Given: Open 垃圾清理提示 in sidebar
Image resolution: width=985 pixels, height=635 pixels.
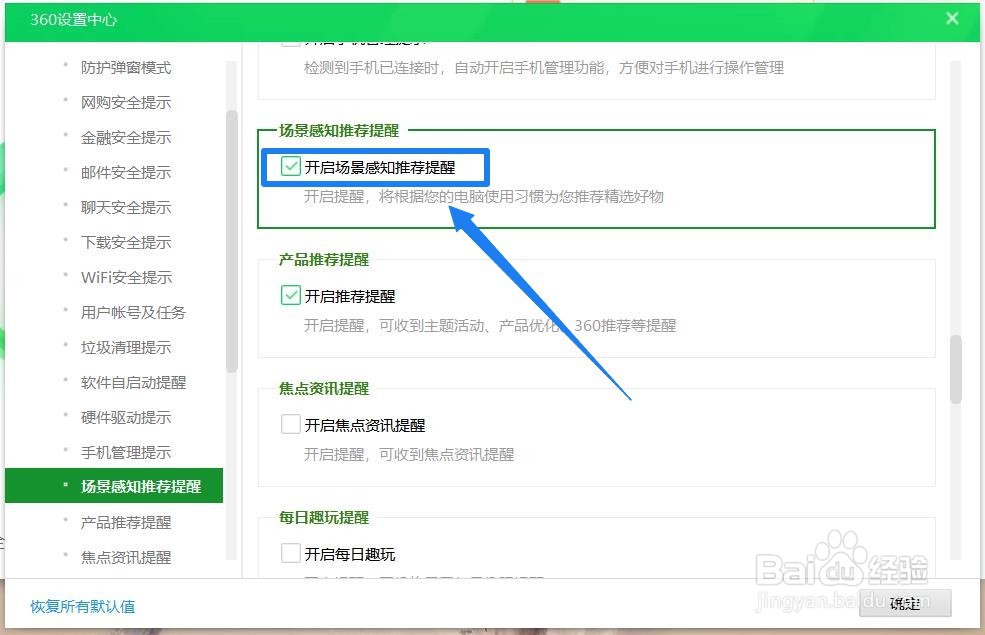Looking at the screenshot, I should coord(126,347).
